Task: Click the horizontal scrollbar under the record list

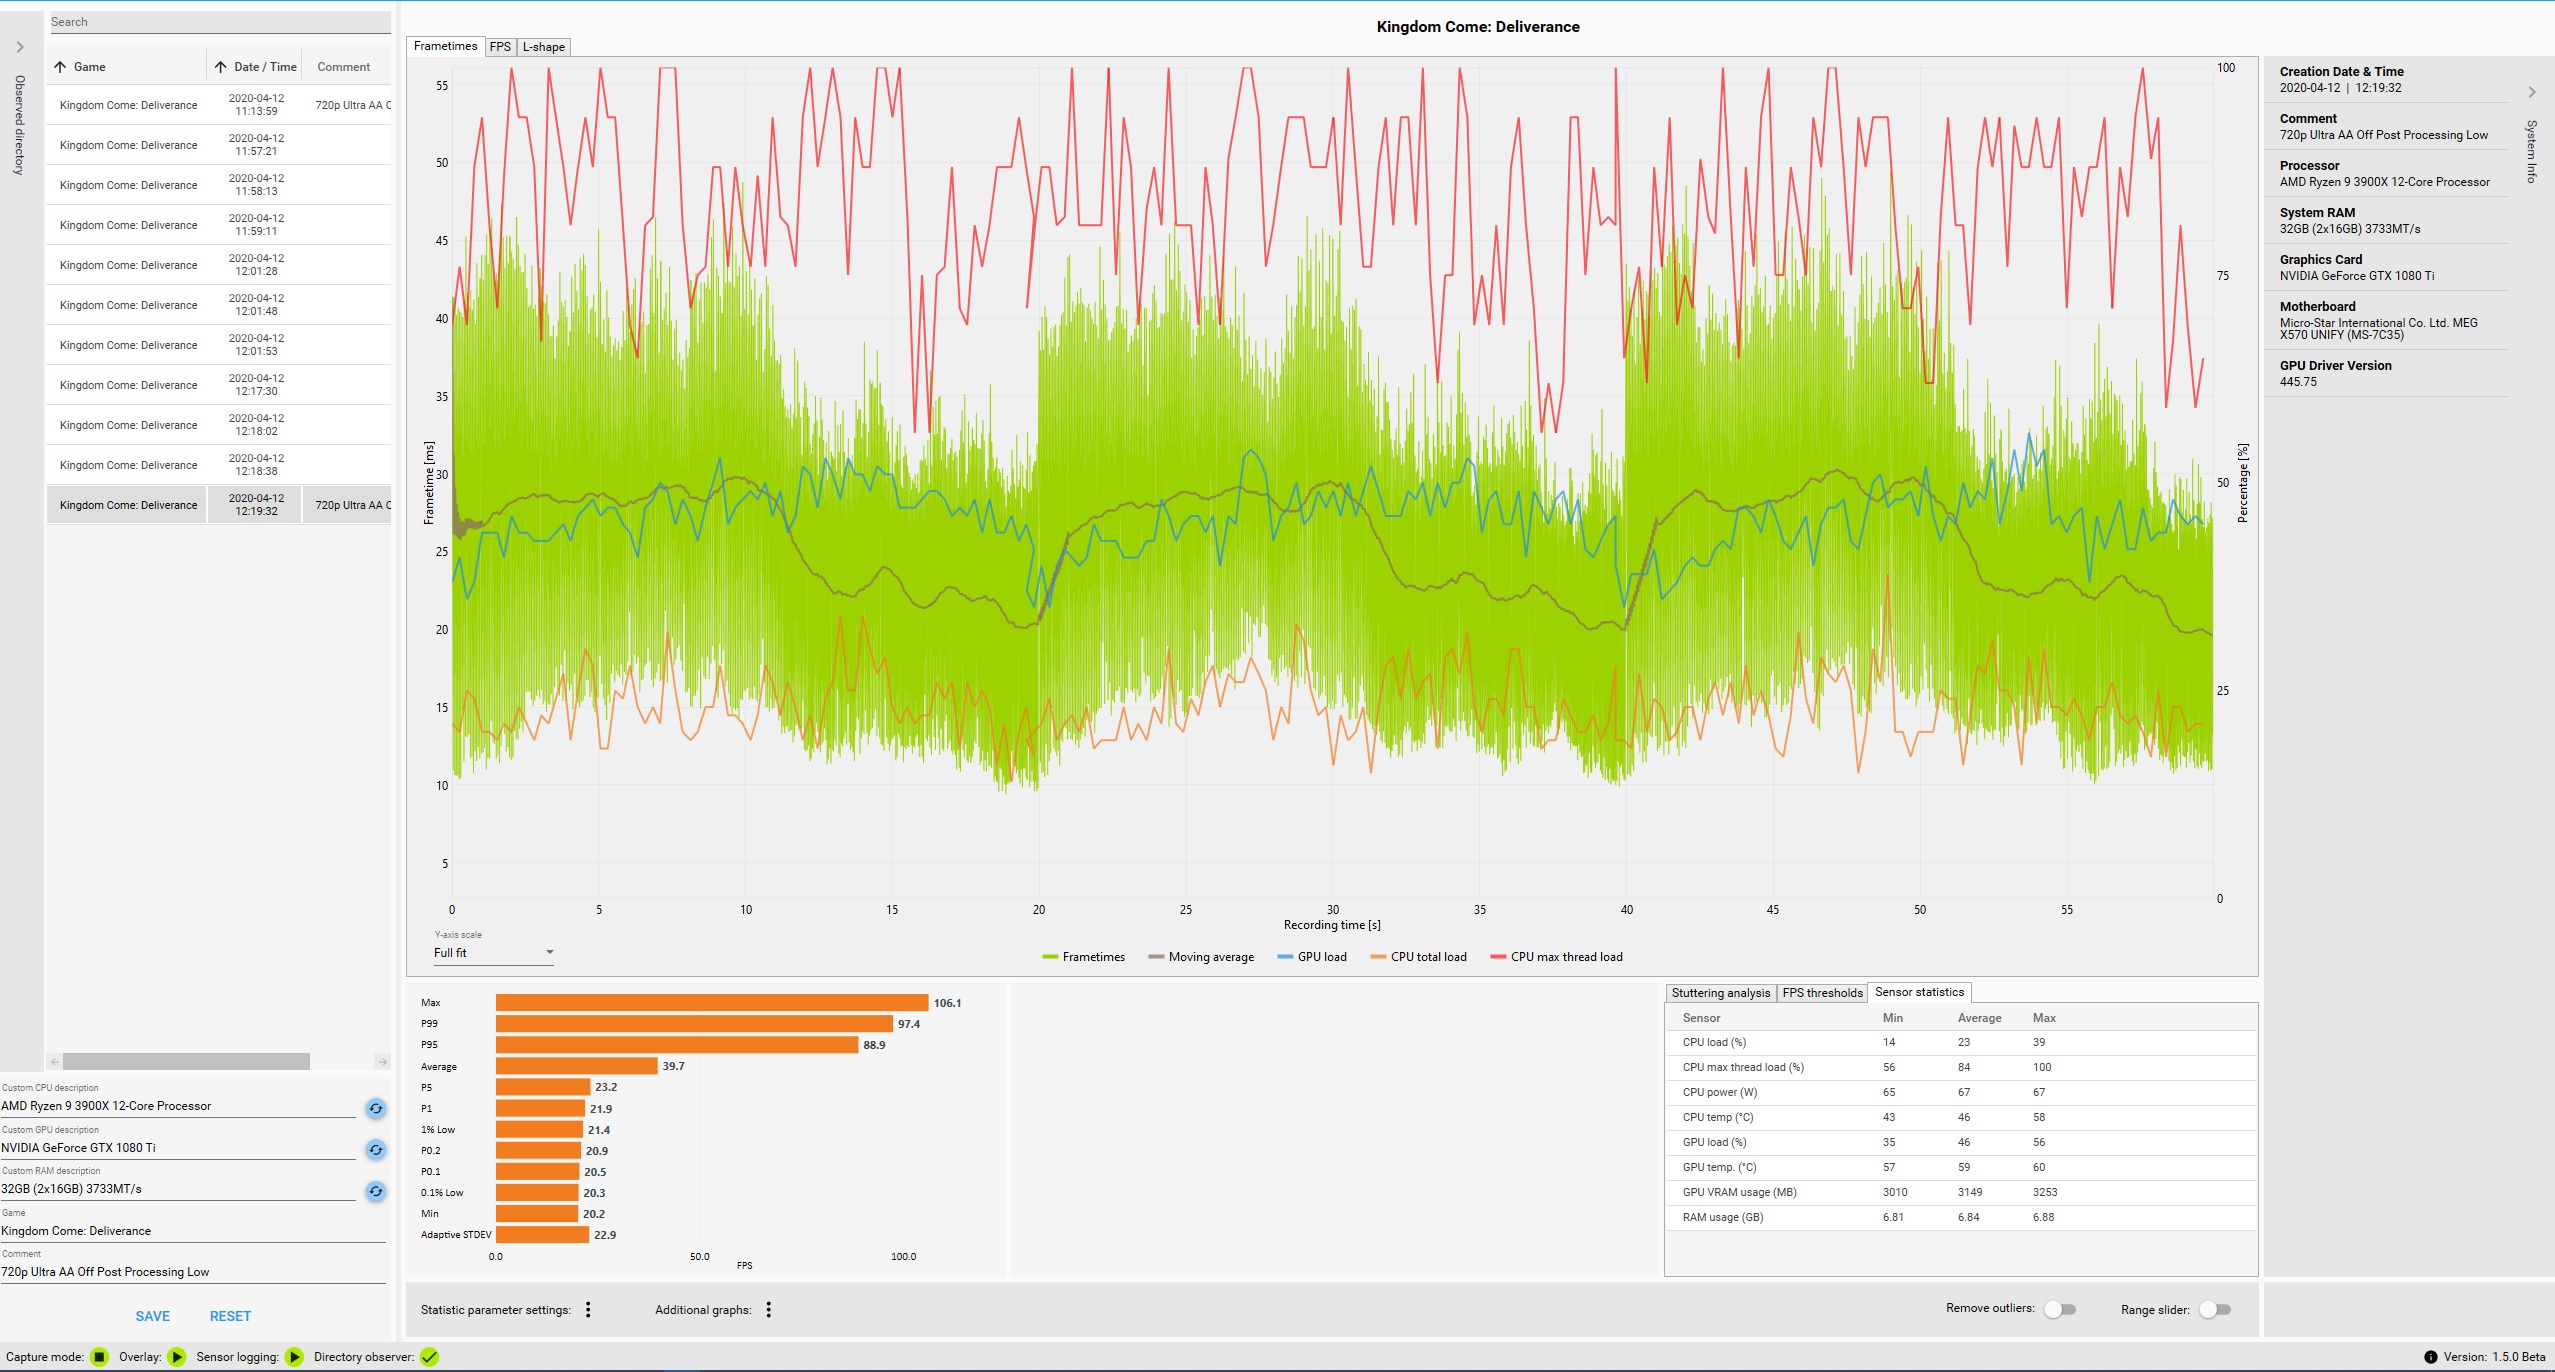Action: pyautogui.click(x=186, y=1061)
